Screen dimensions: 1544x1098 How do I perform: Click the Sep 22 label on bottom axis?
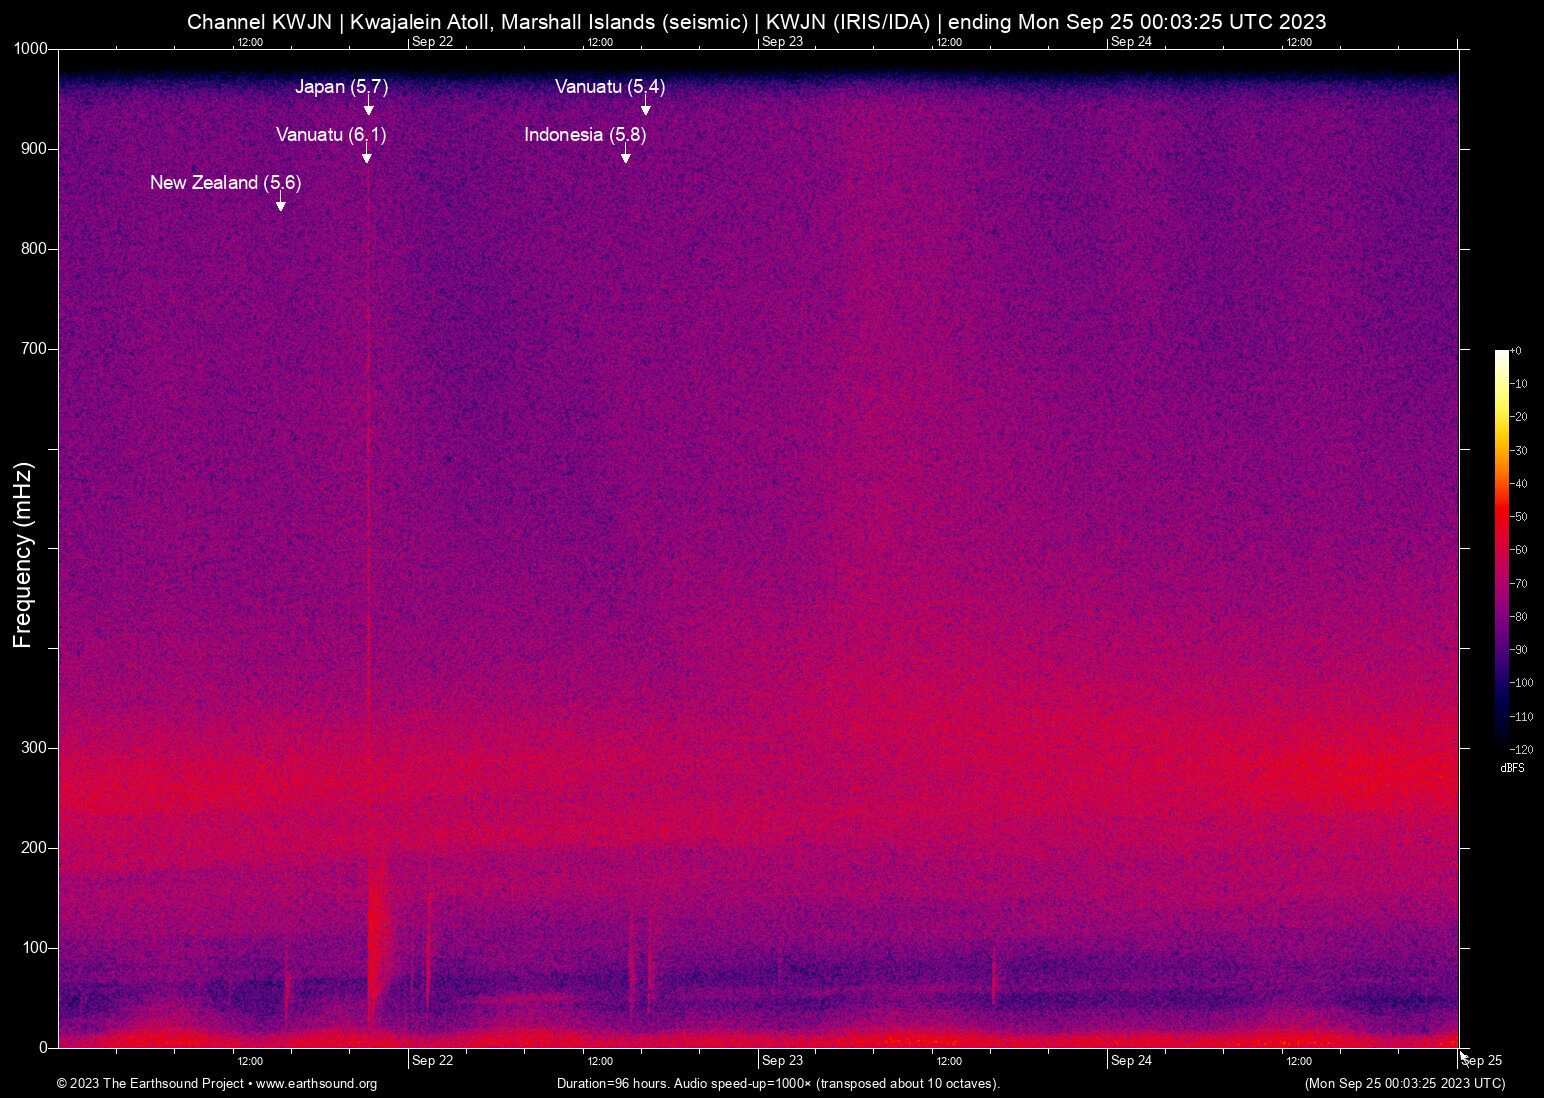(432, 1061)
